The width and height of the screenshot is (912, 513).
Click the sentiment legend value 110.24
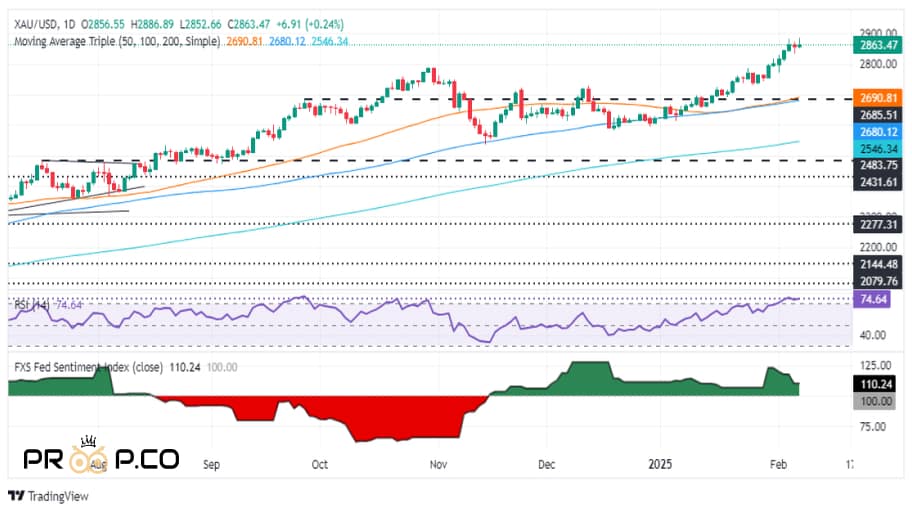pyautogui.click(x=184, y=367)
